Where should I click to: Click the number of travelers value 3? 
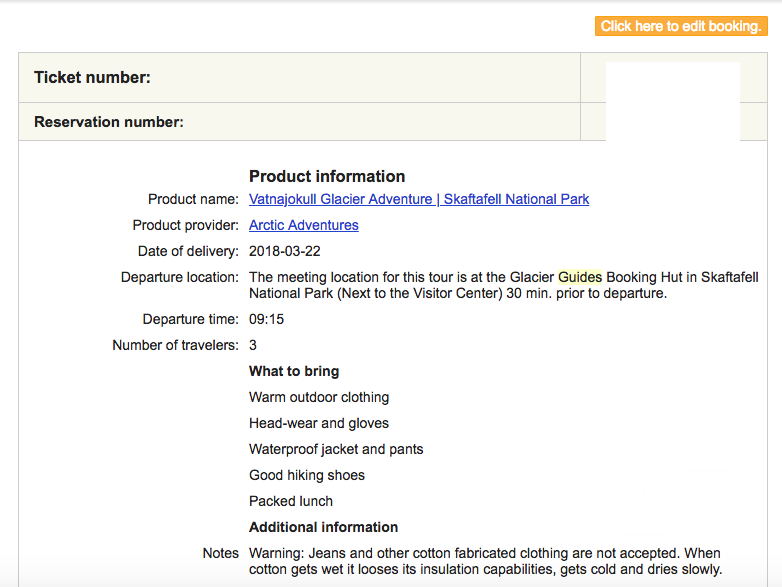click(253, 345)
